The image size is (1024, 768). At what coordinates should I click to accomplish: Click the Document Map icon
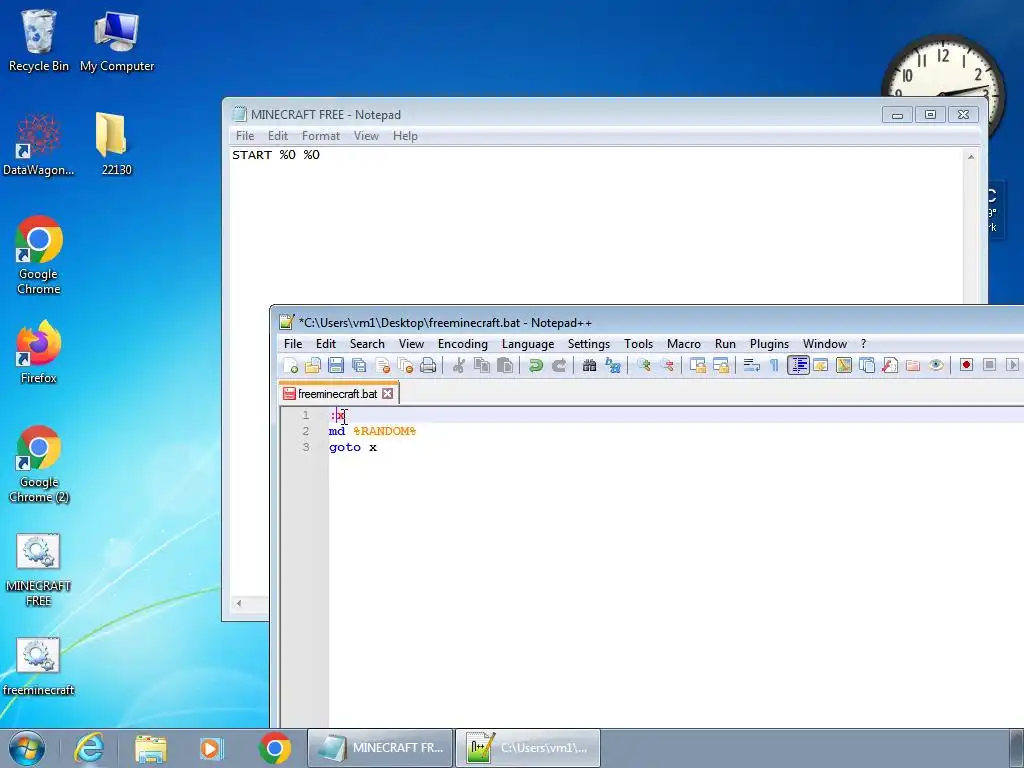pos(844,366)
